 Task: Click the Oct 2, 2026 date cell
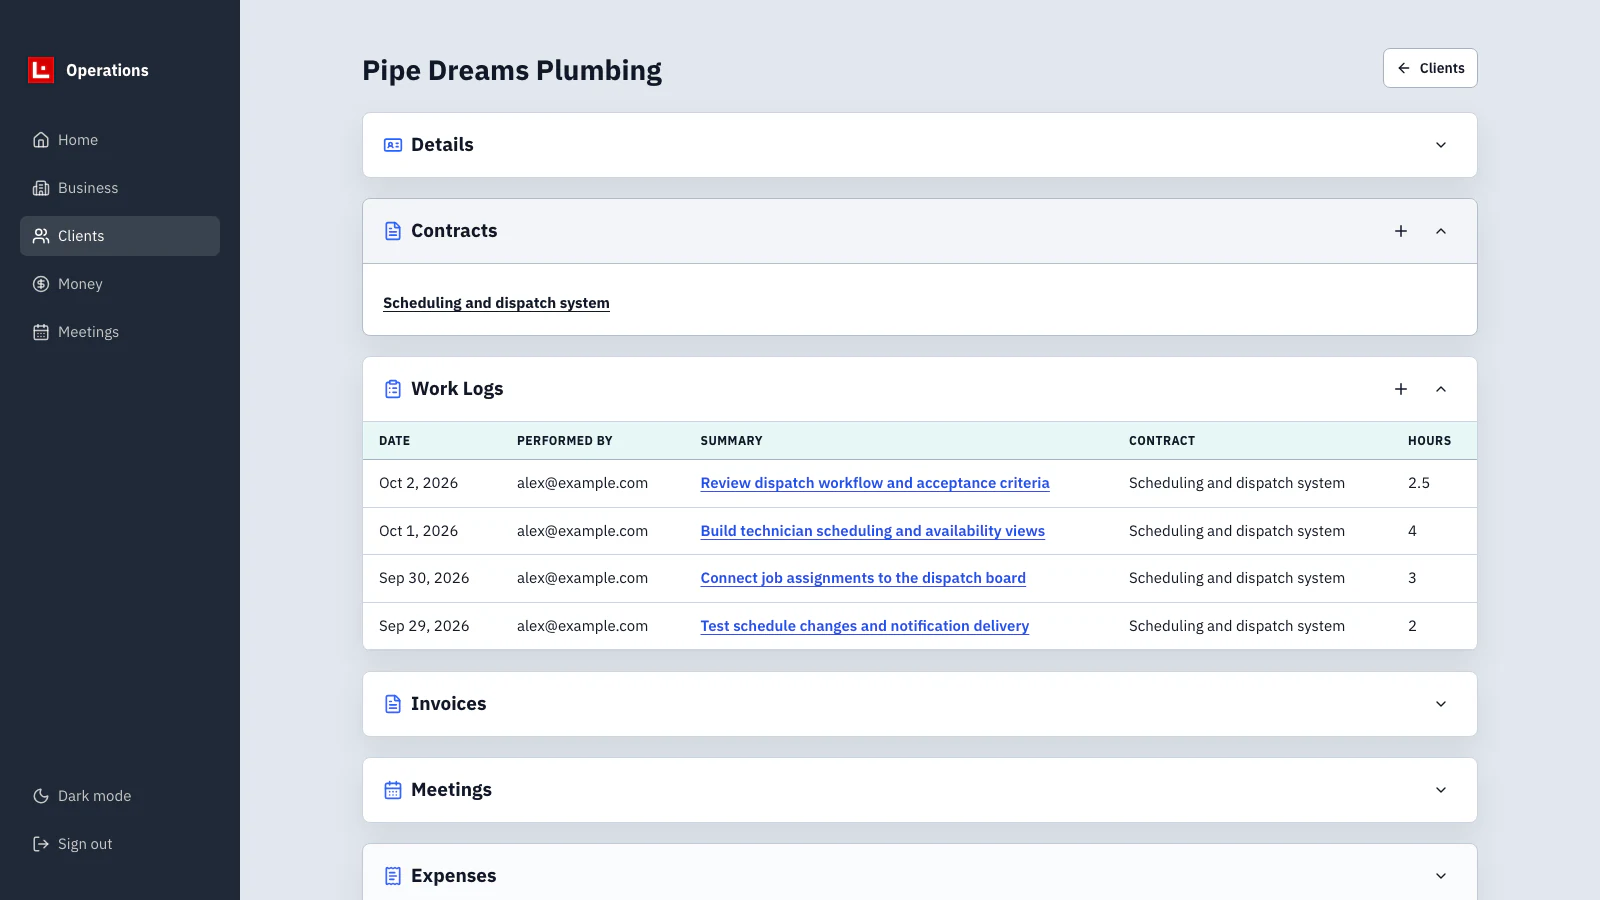[x=418, y=483]
